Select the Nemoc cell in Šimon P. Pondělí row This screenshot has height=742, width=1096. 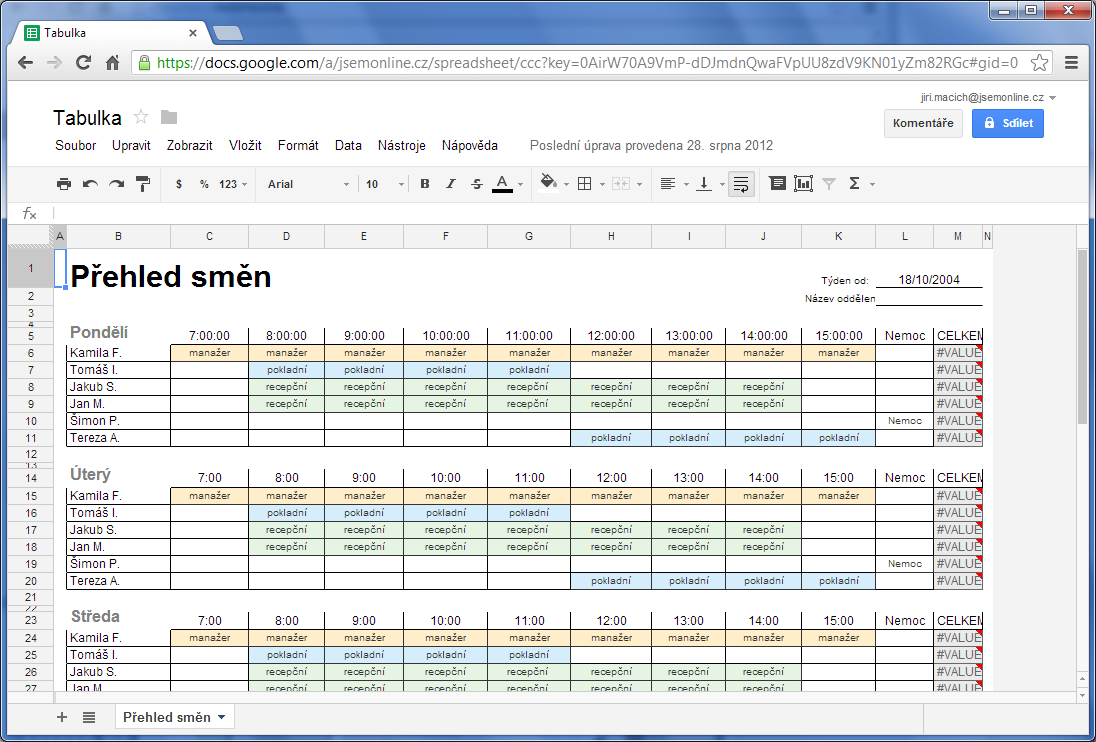(904, 421)
